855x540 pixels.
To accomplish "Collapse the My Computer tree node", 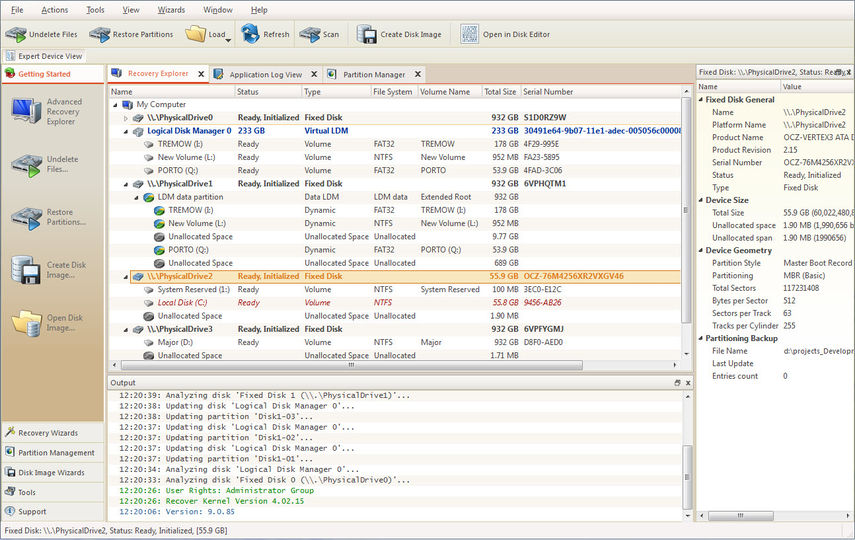I will point(114,104).
